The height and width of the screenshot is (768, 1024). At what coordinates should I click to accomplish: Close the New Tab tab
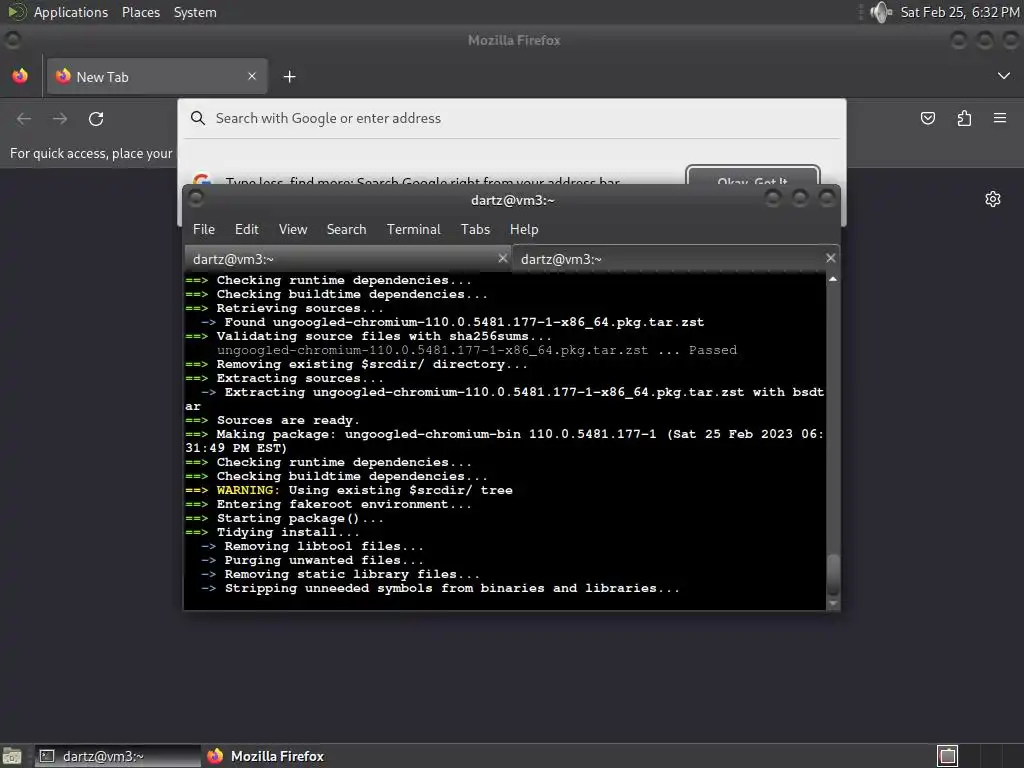pos(252,76)
